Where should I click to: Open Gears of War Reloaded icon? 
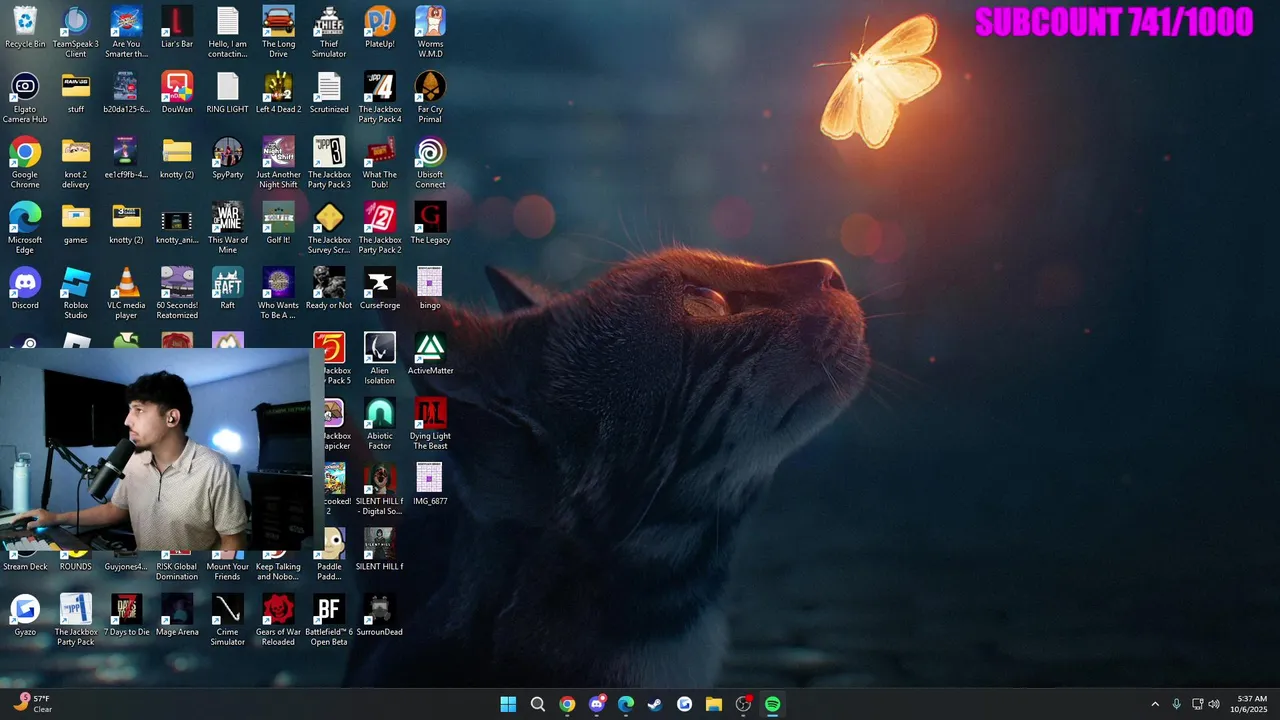tap(278, 619)
